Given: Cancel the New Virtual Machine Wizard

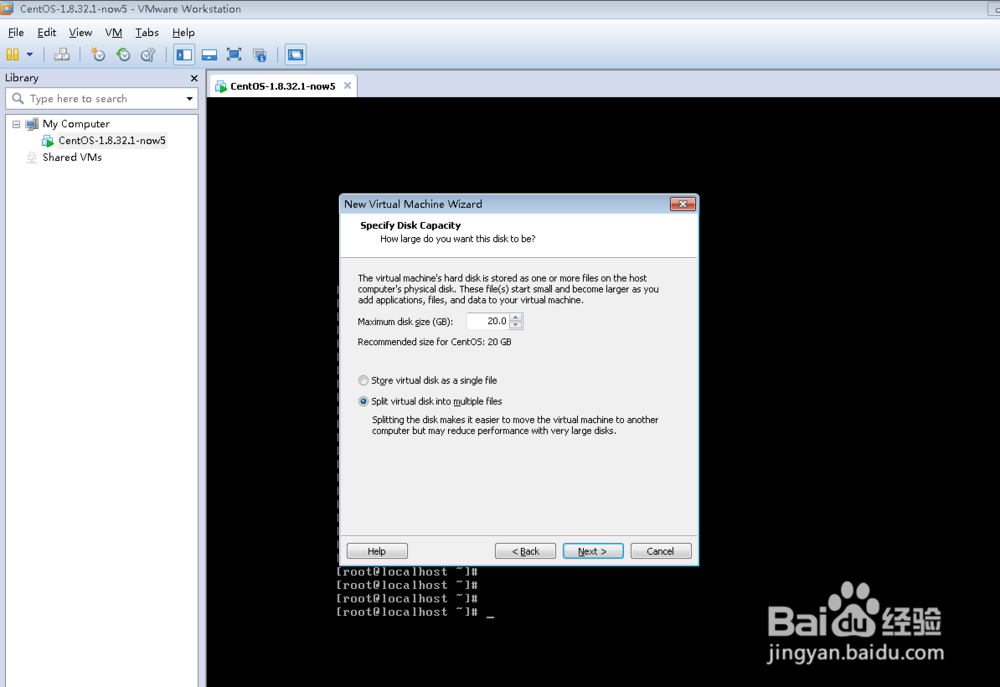Looking at the screenshot, I should [x=661, y=551].
